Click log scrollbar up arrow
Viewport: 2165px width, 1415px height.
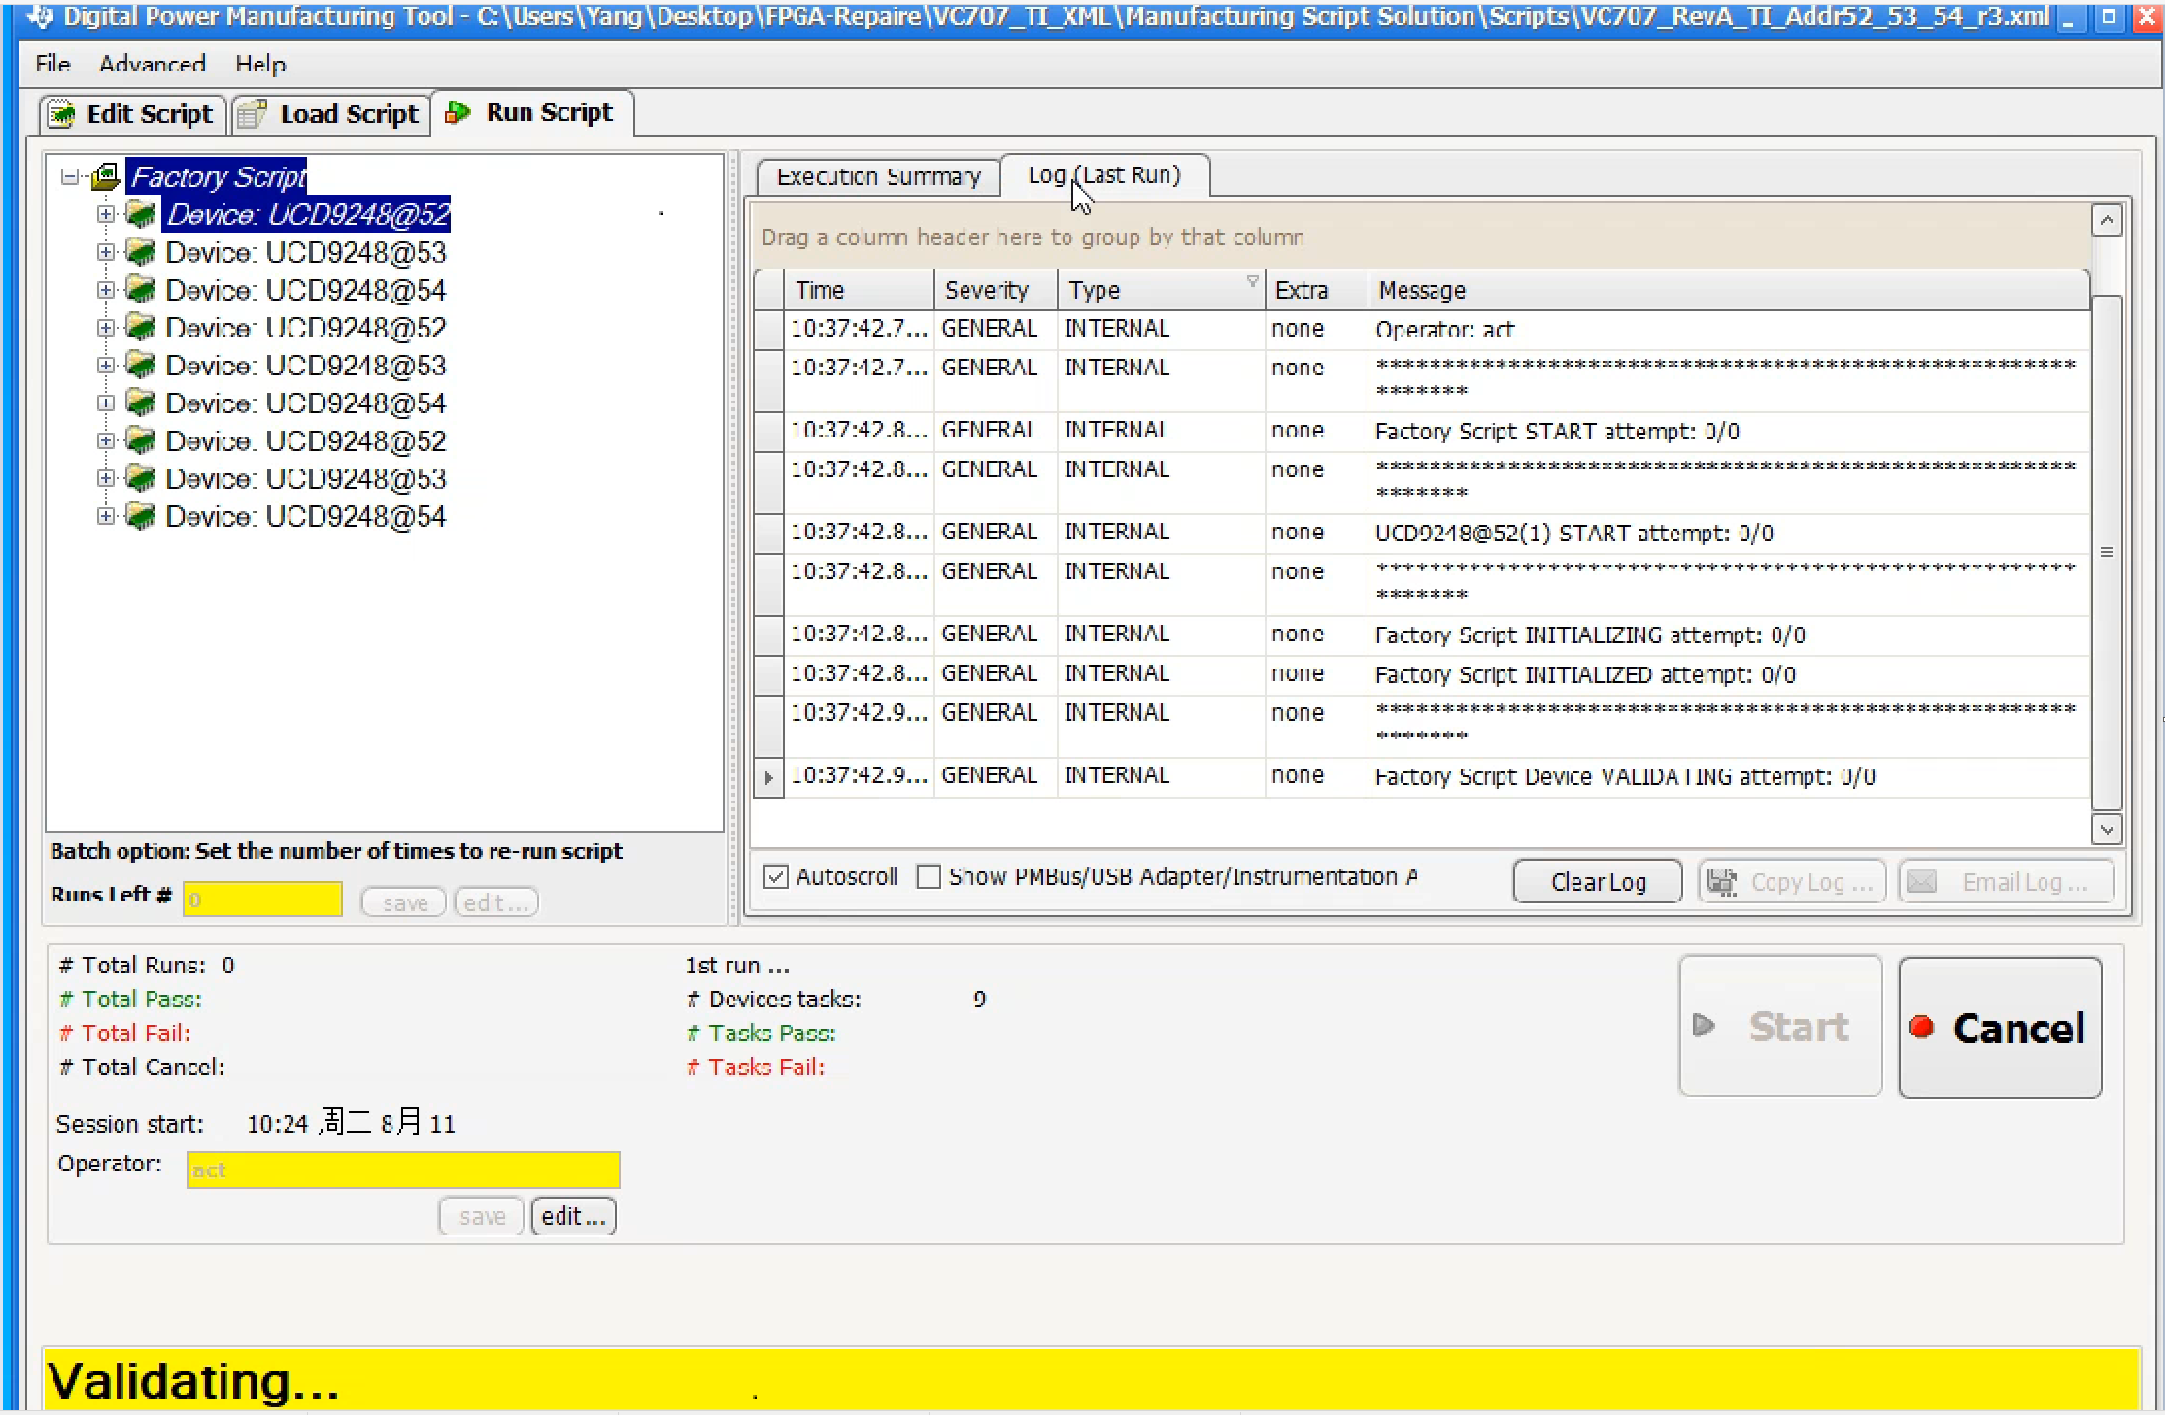pos(2107,220)
